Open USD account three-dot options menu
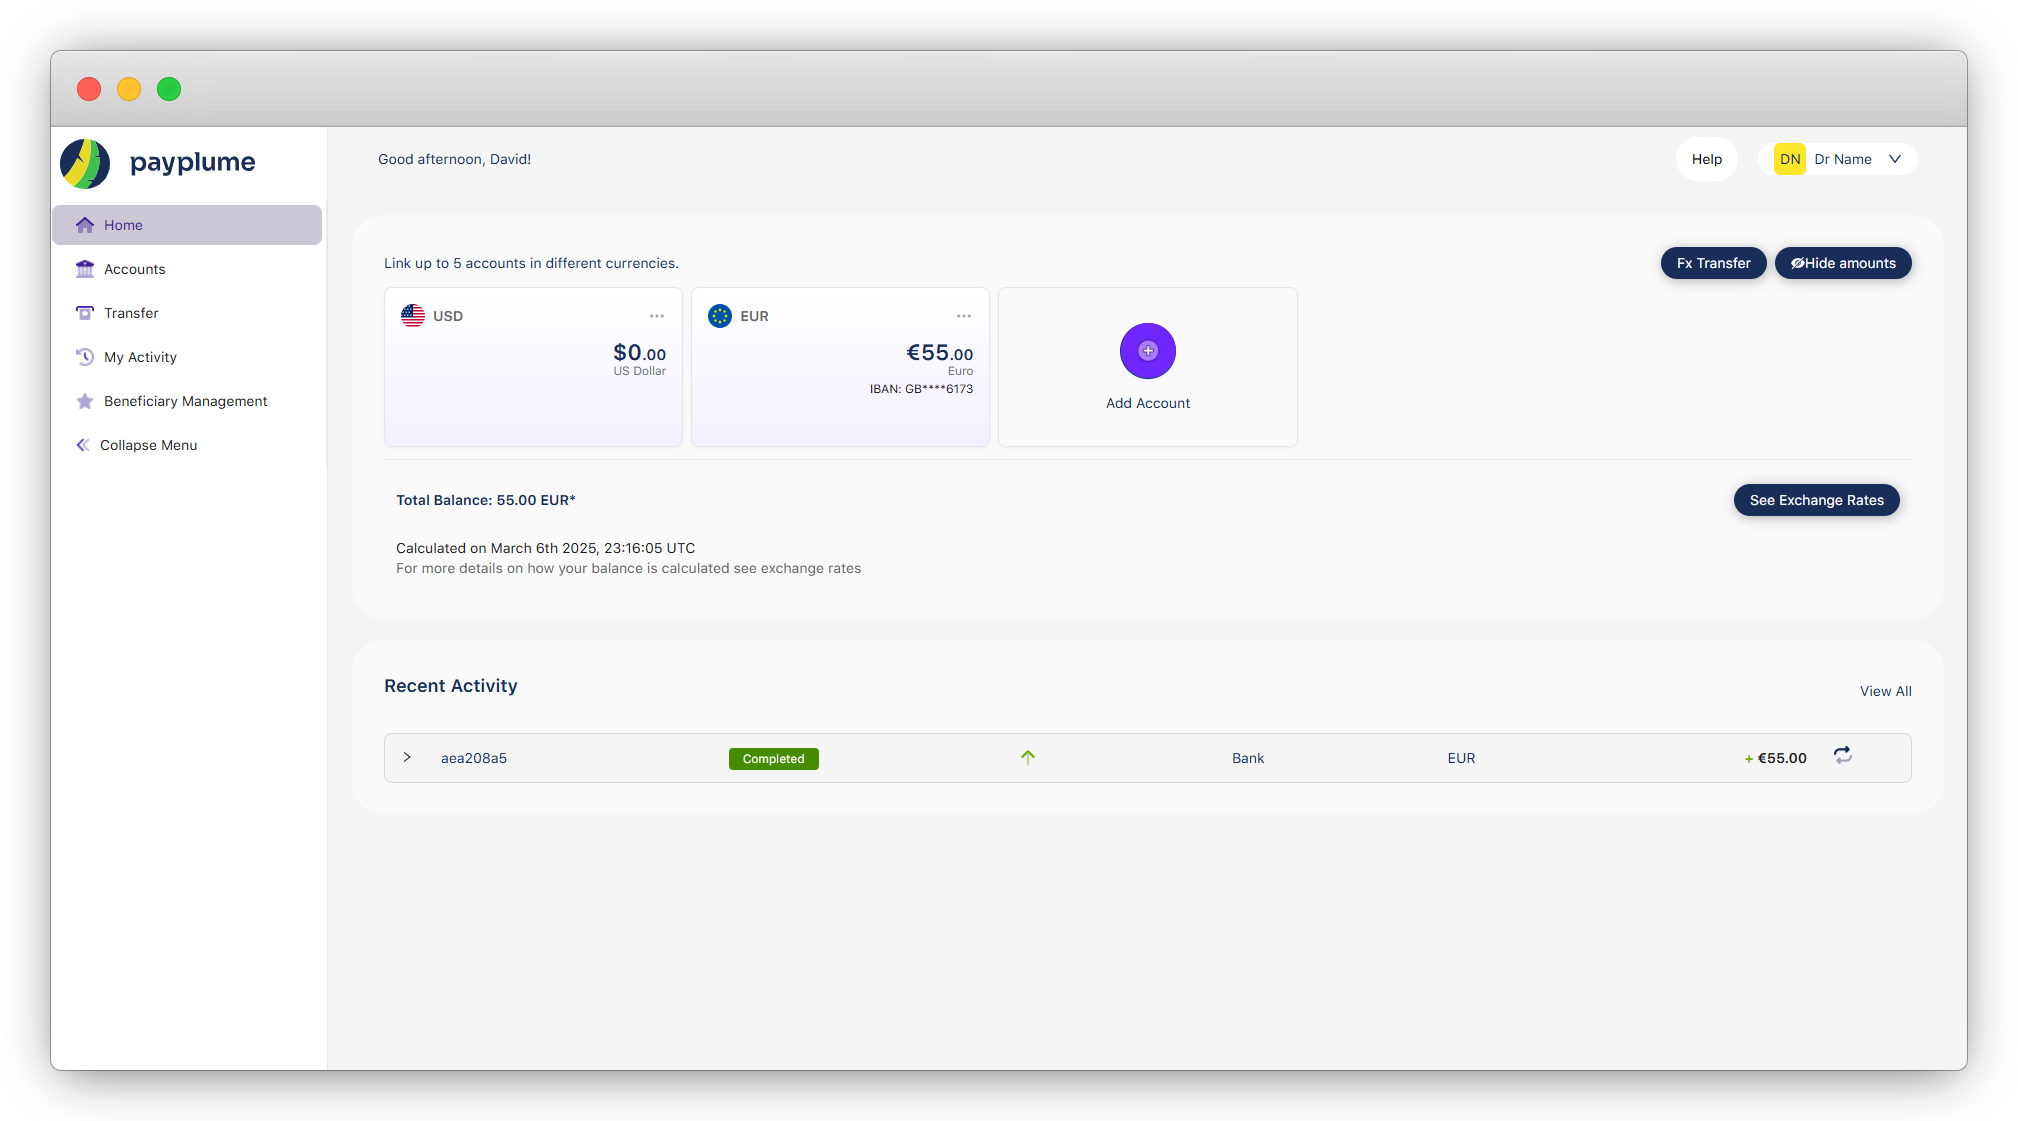The width and height of the screenshot is (2018, 1121). point(657,316)
